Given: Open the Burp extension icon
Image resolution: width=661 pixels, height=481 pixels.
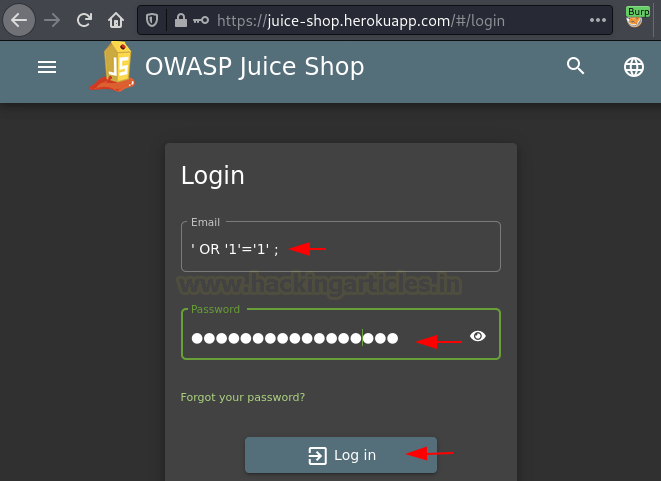Looking at the screenshot, I should 636,18.
